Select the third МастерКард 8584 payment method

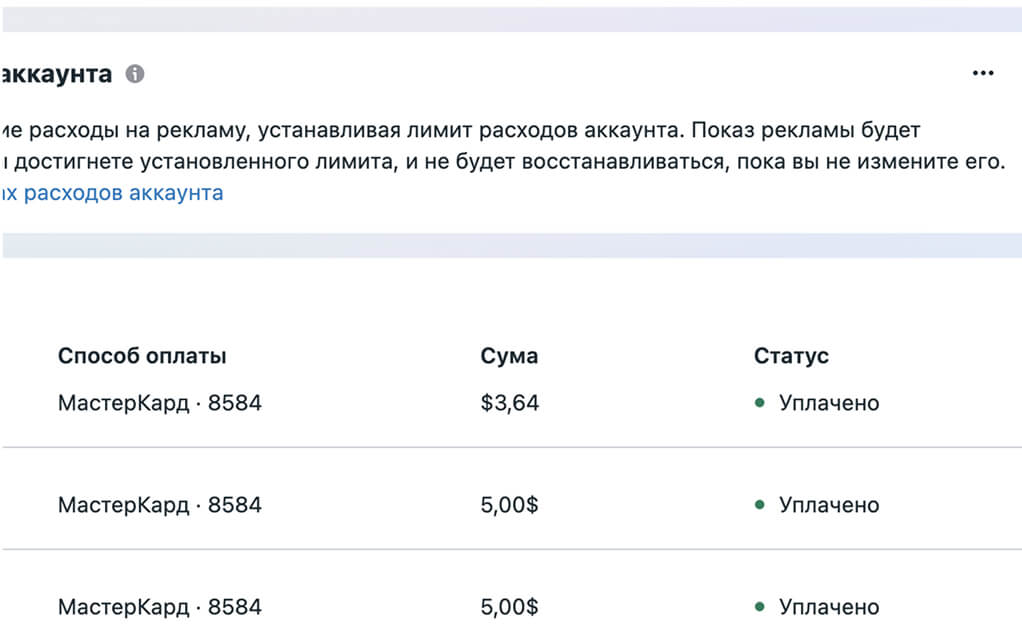pos(160,607)
